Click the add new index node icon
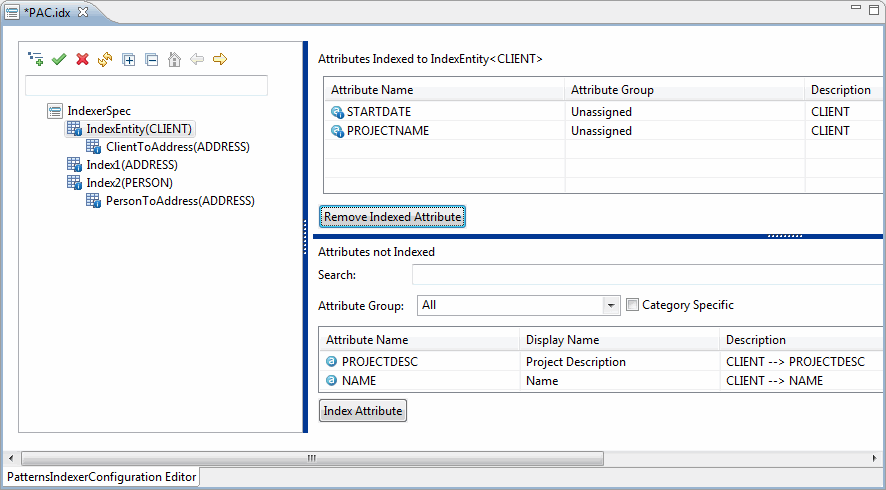The height and width of the screenshot is (490, 886). [x=36, y=59]
